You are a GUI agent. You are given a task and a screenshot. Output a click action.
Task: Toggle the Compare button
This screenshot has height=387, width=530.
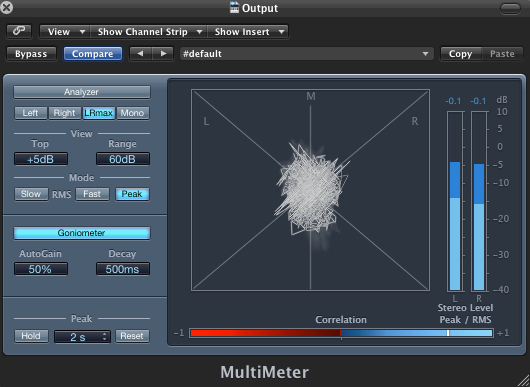pyautogui.click(x=93, y=54)
